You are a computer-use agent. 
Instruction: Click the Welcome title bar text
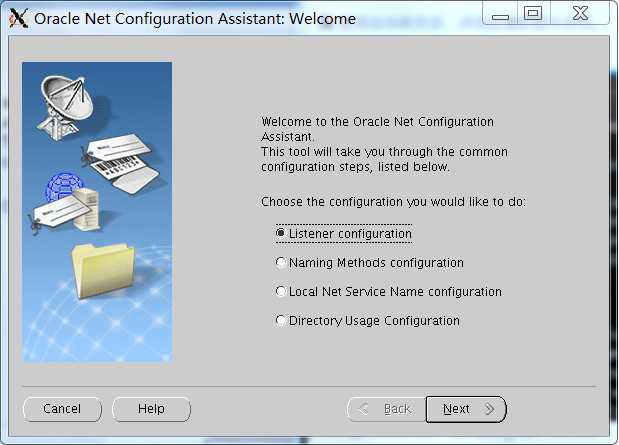pos(323,19)
